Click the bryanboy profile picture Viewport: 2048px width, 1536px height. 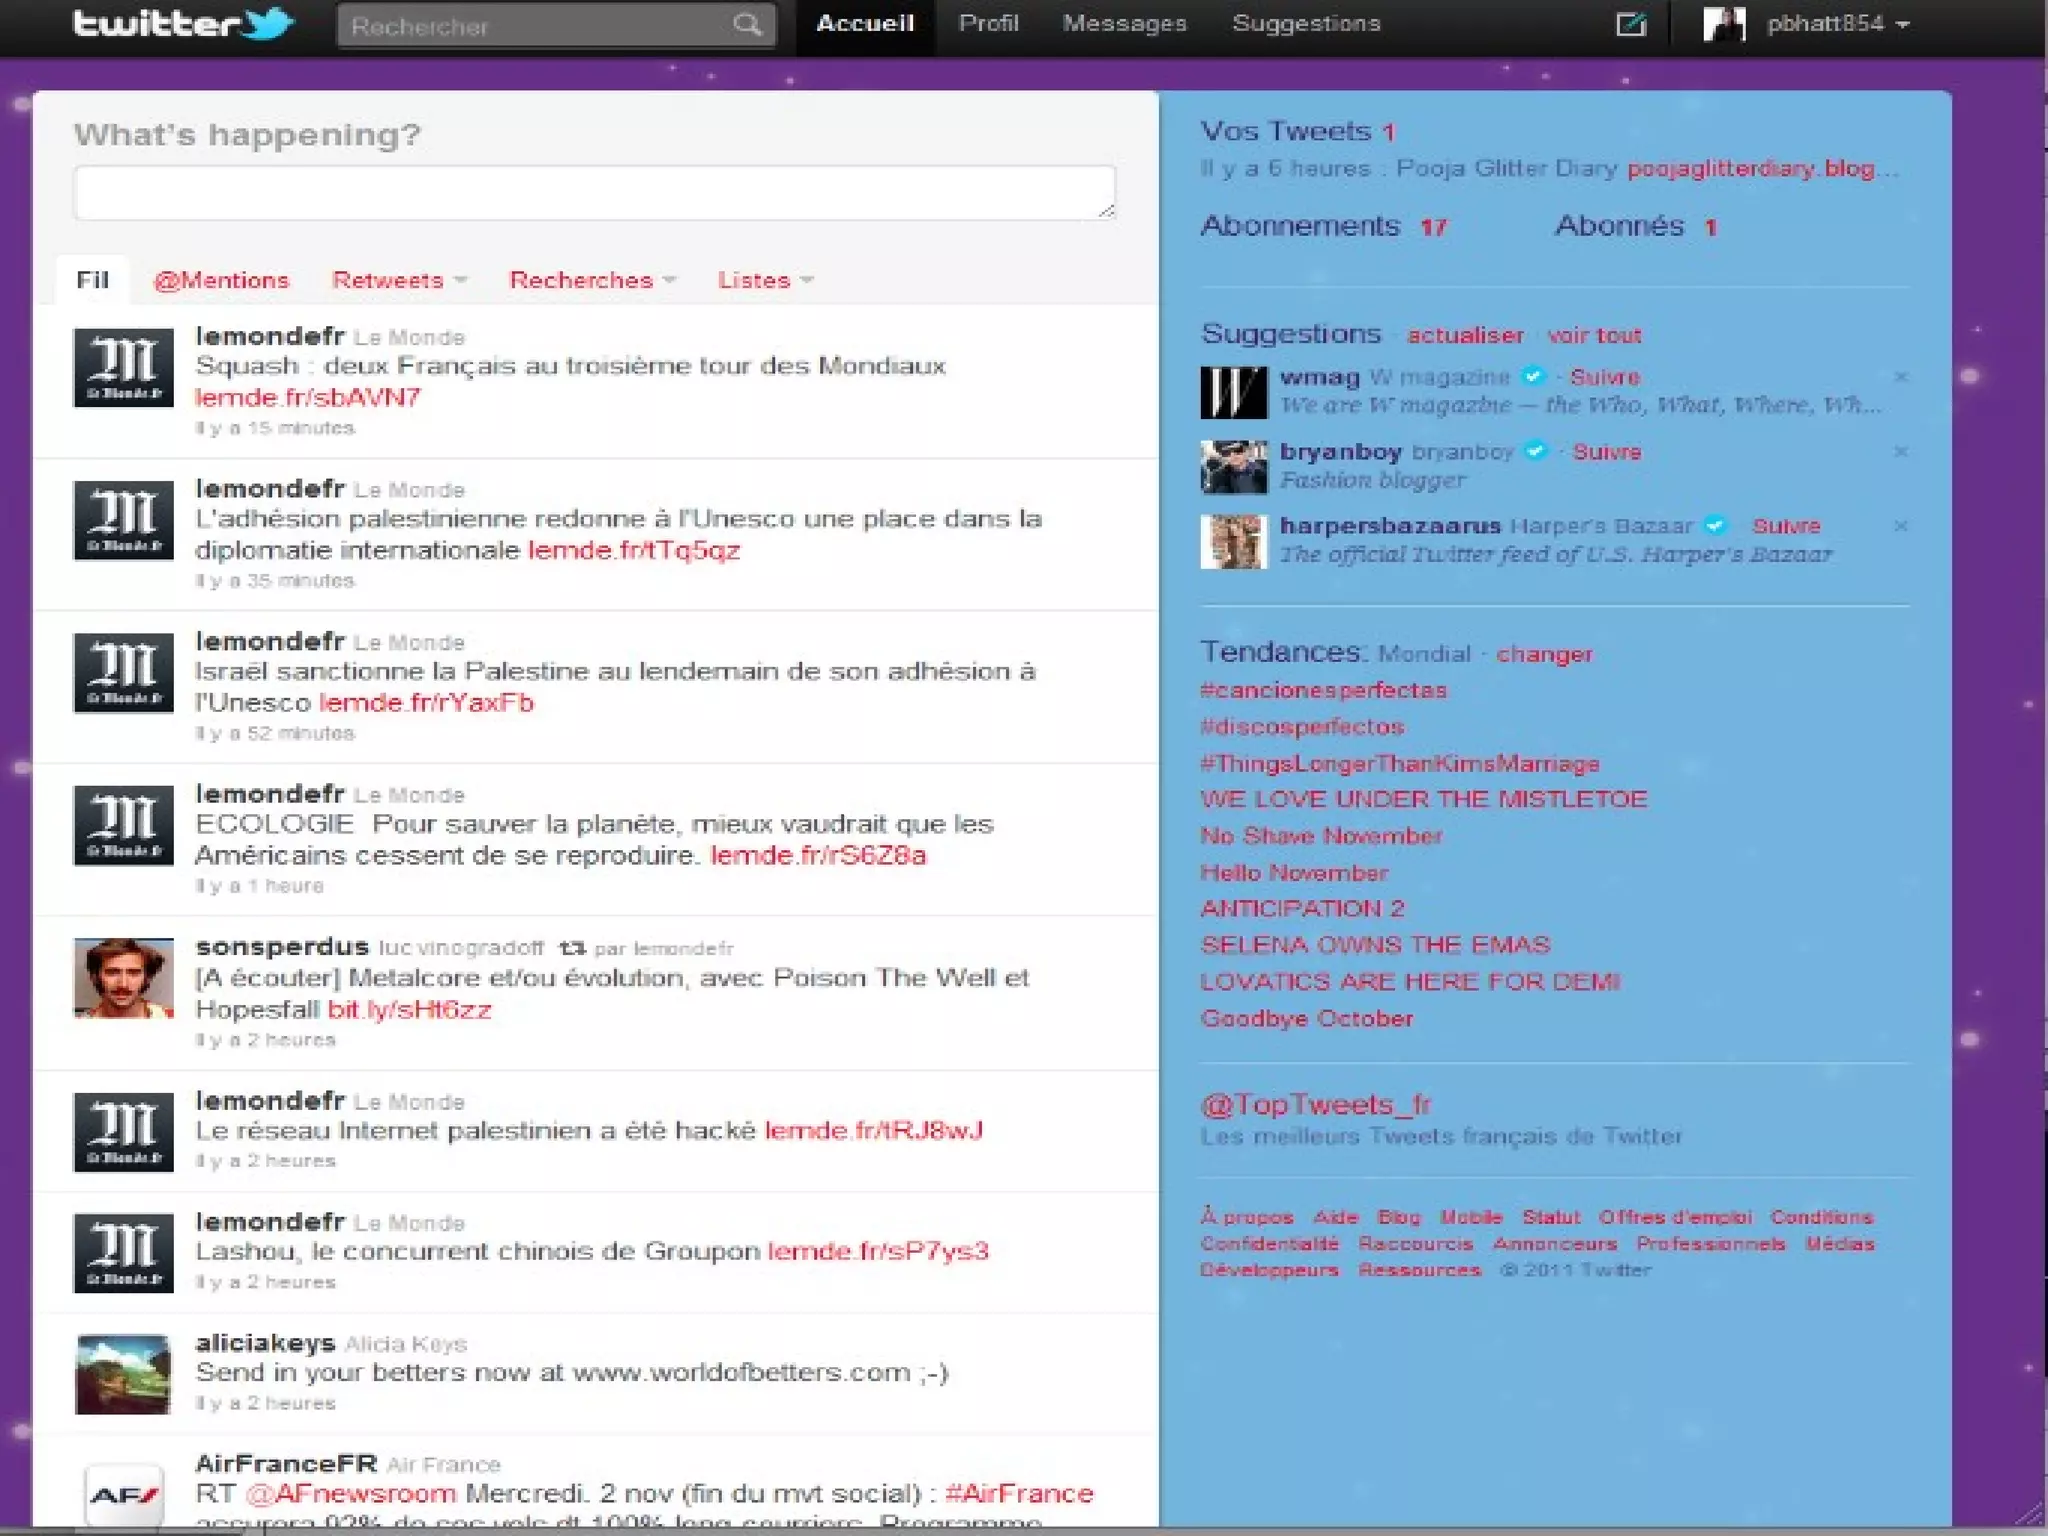[x=1233, y=466]
